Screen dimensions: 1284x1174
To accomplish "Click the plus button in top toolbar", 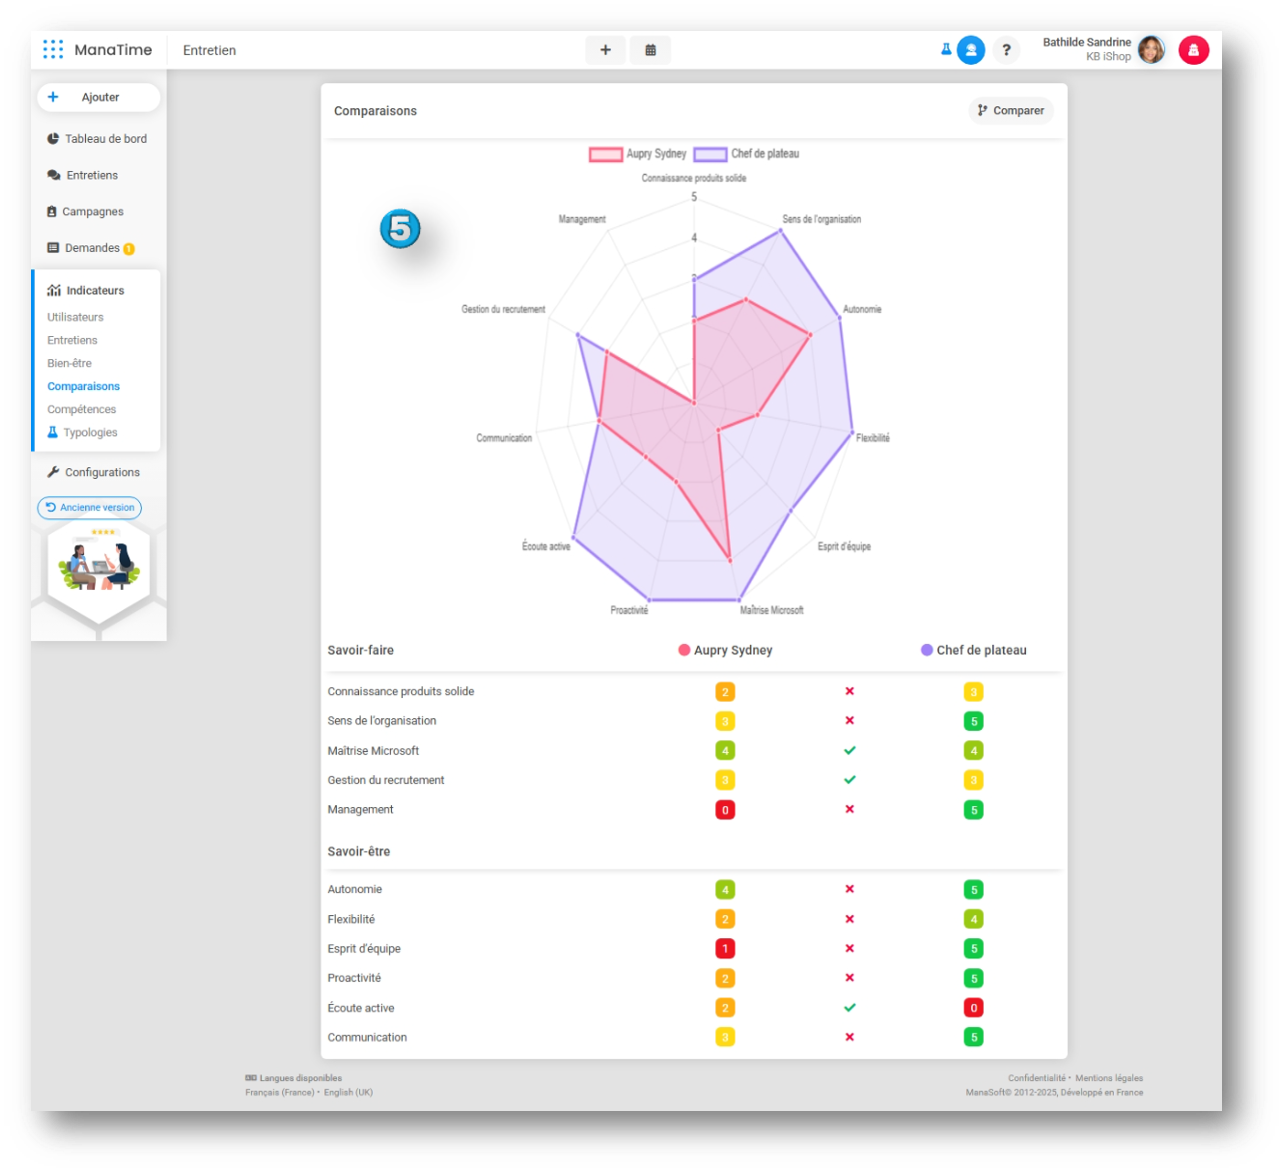I will coord(605,50).
